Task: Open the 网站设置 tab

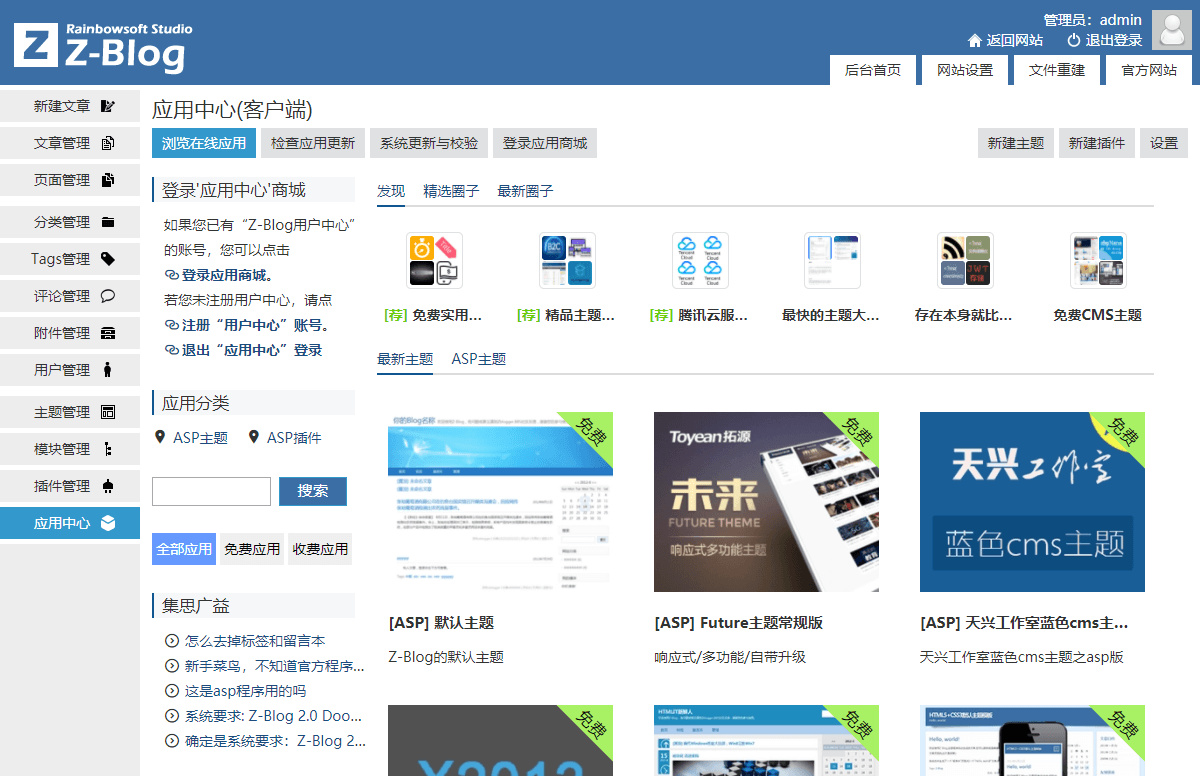Action: tap(965, 70)
